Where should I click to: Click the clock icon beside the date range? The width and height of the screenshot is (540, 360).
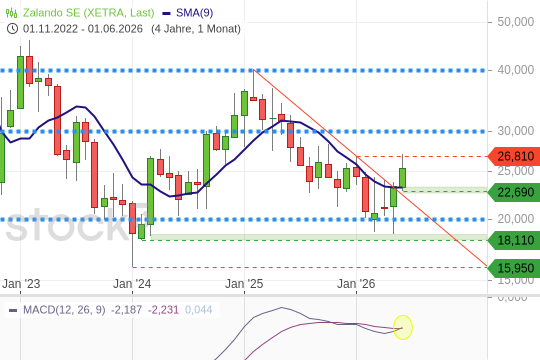click(12, 28)
